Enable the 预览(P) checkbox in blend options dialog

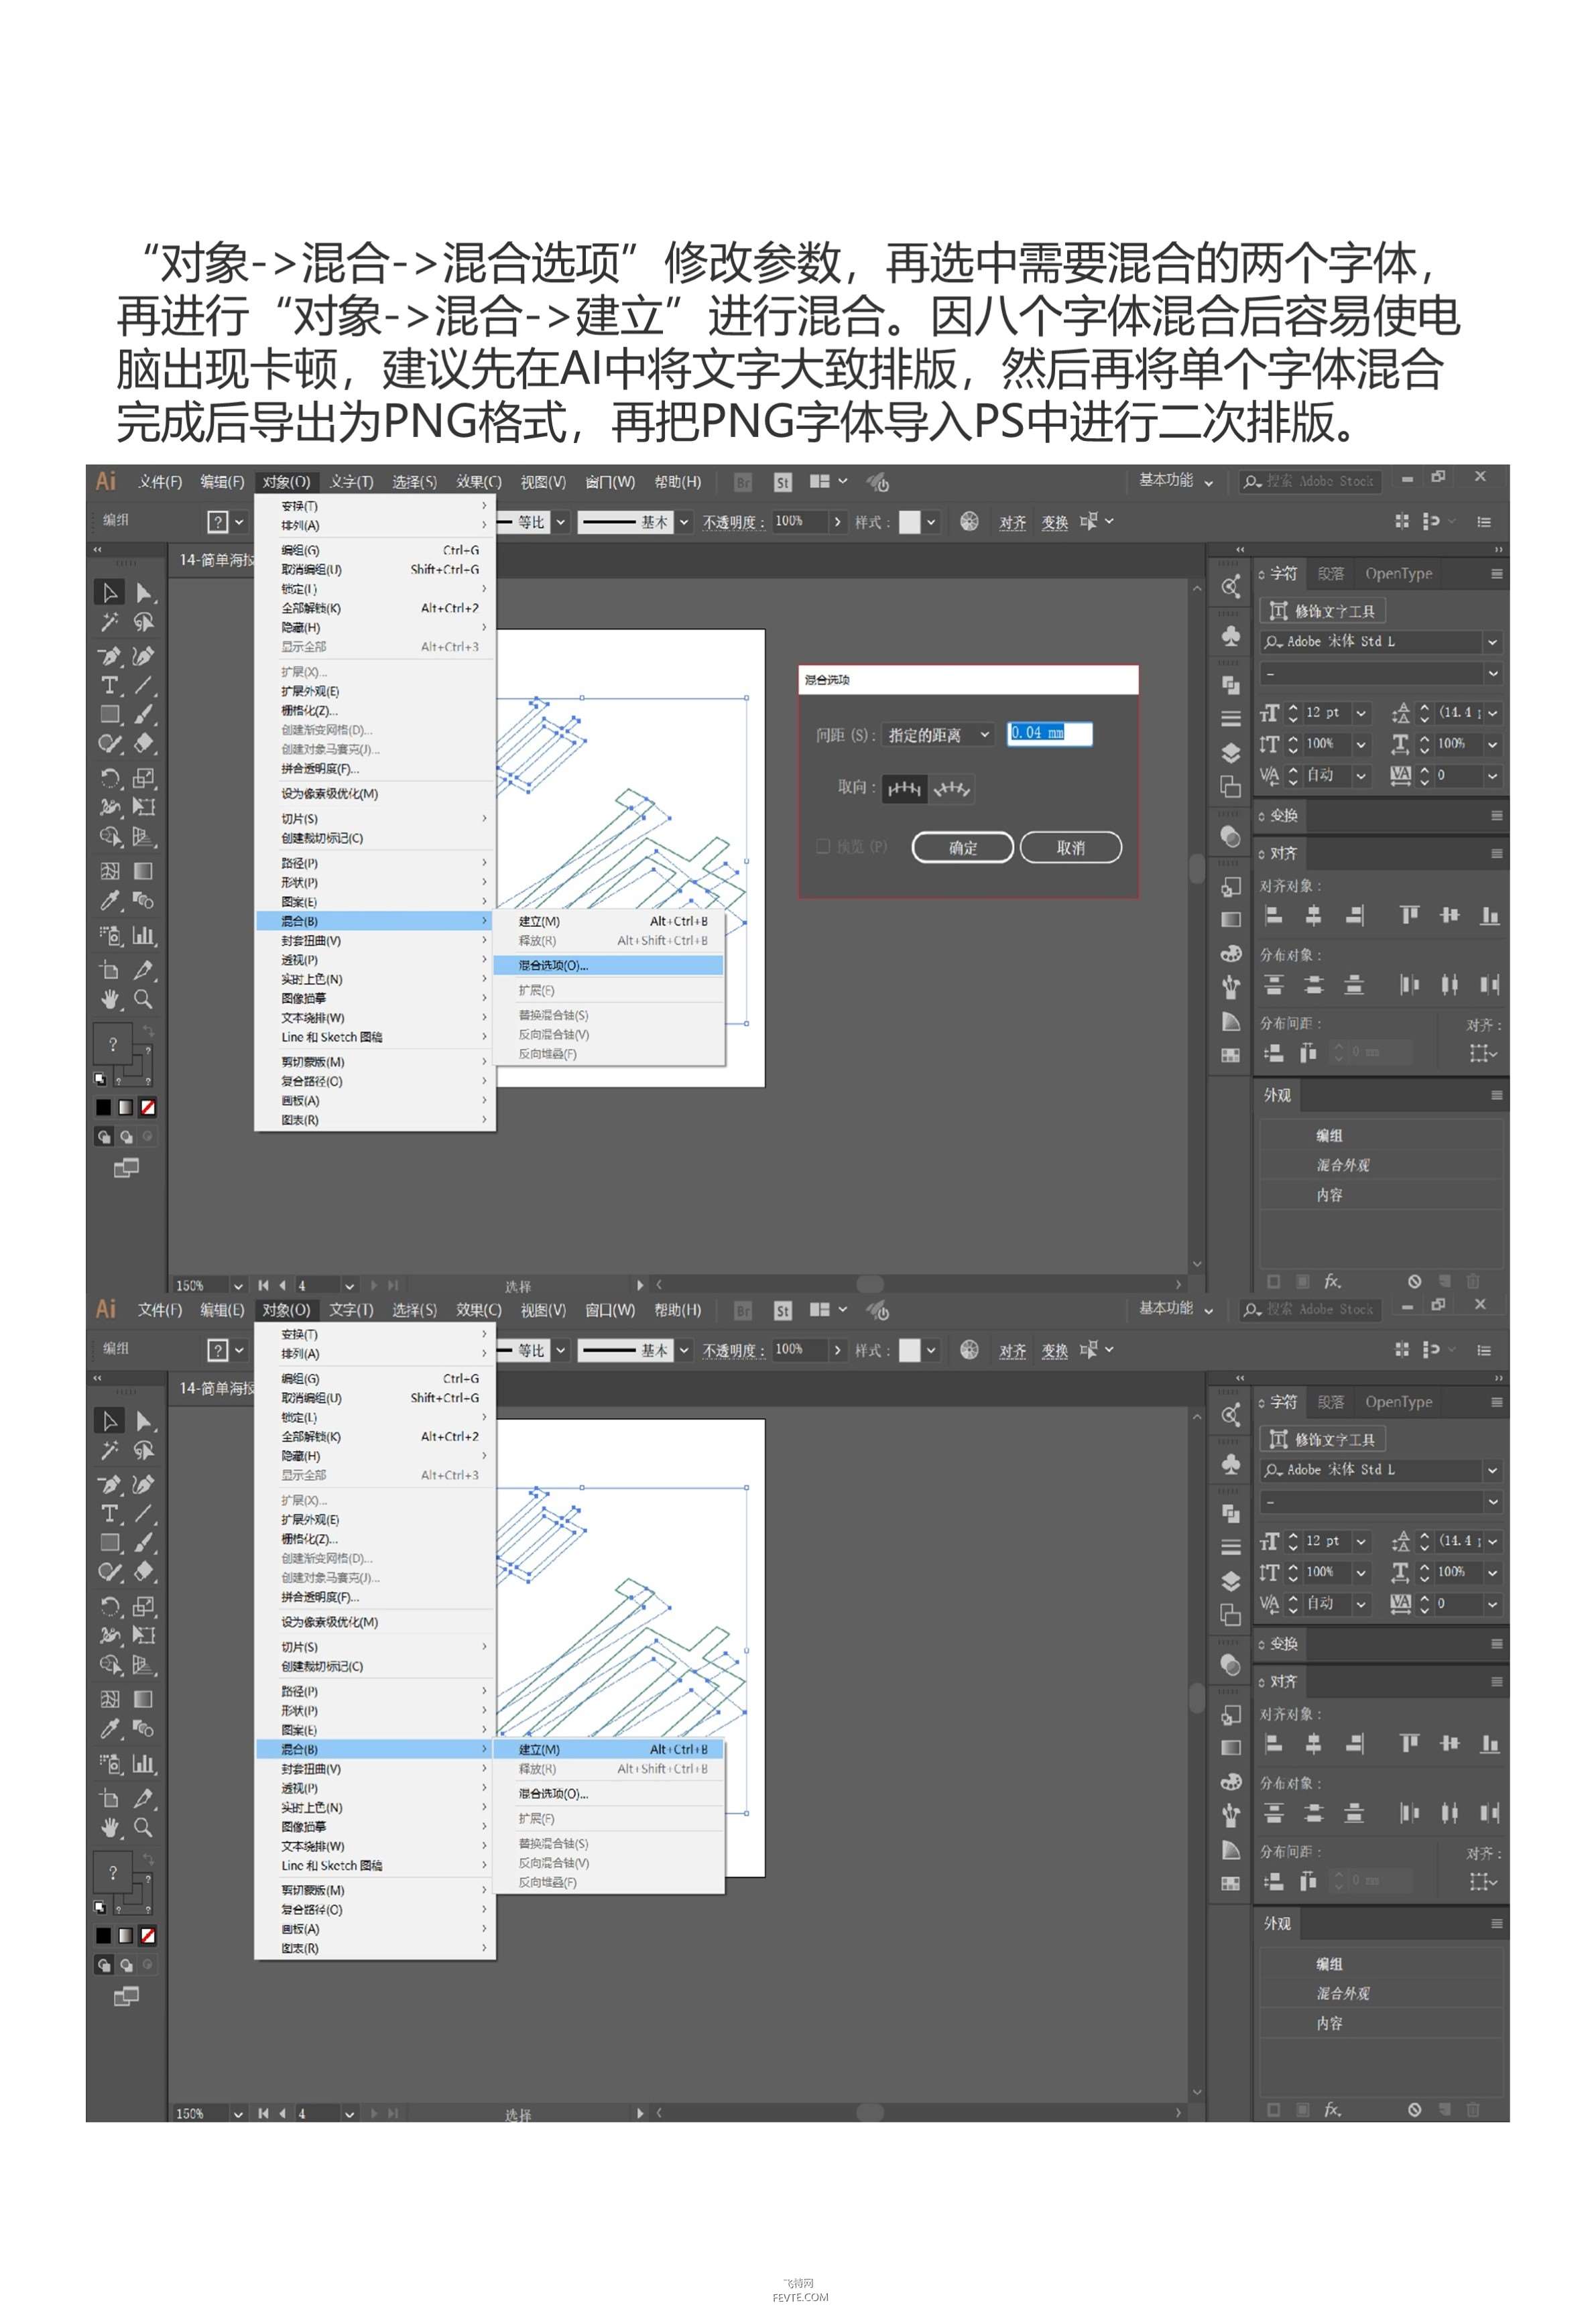(x=822, y=846)
